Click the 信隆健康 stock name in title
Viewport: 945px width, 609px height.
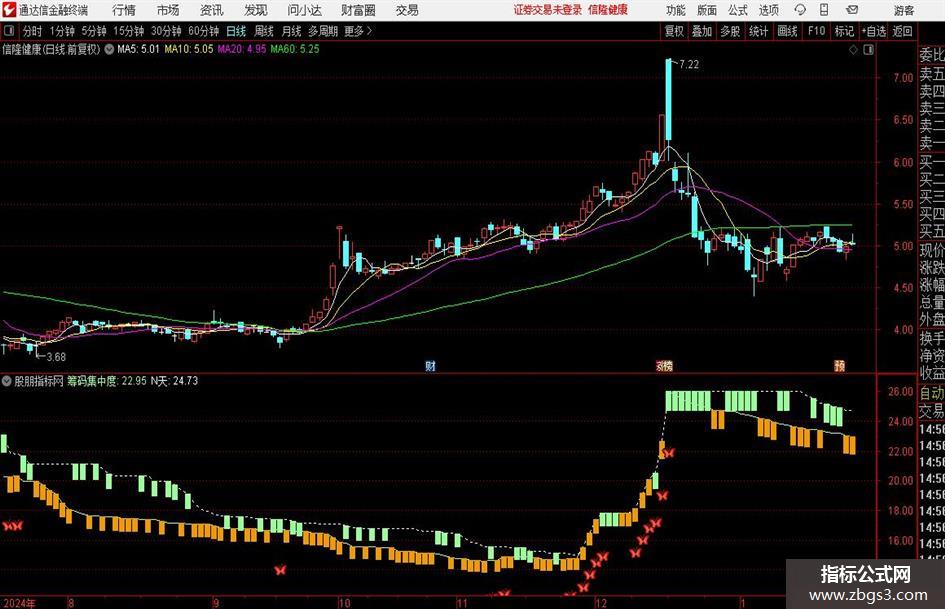pyautogui.click(x=608, y=10)
